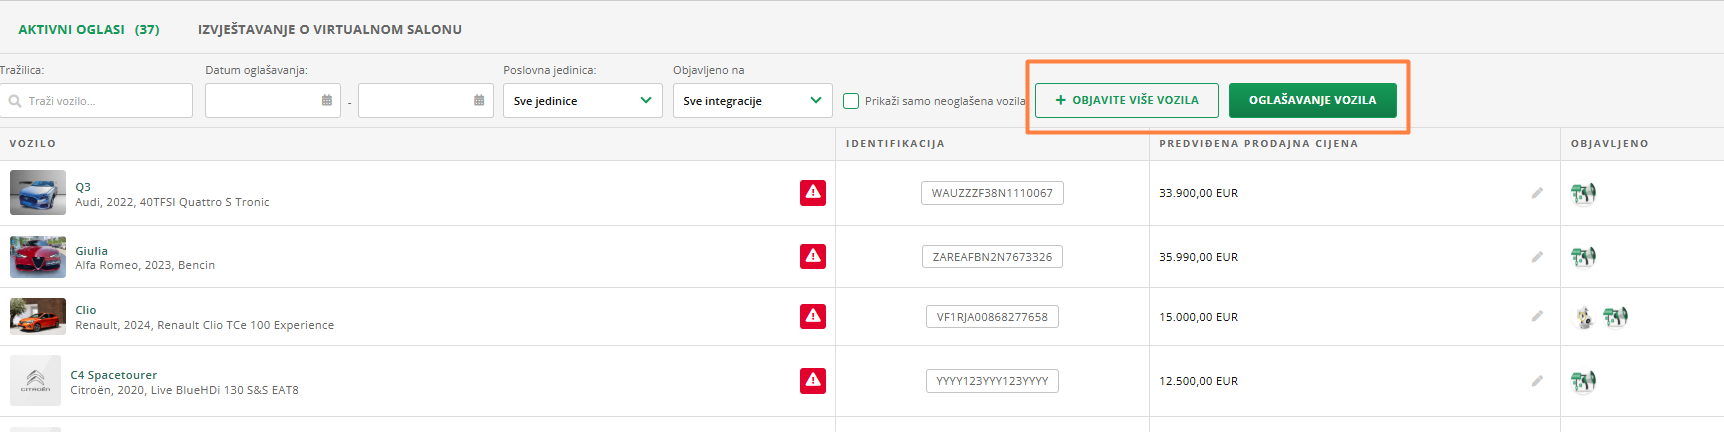Open 'Izvještavanje o virtualnom salonu' tab
Viewport: 1724px width, 432px height.
329,30
